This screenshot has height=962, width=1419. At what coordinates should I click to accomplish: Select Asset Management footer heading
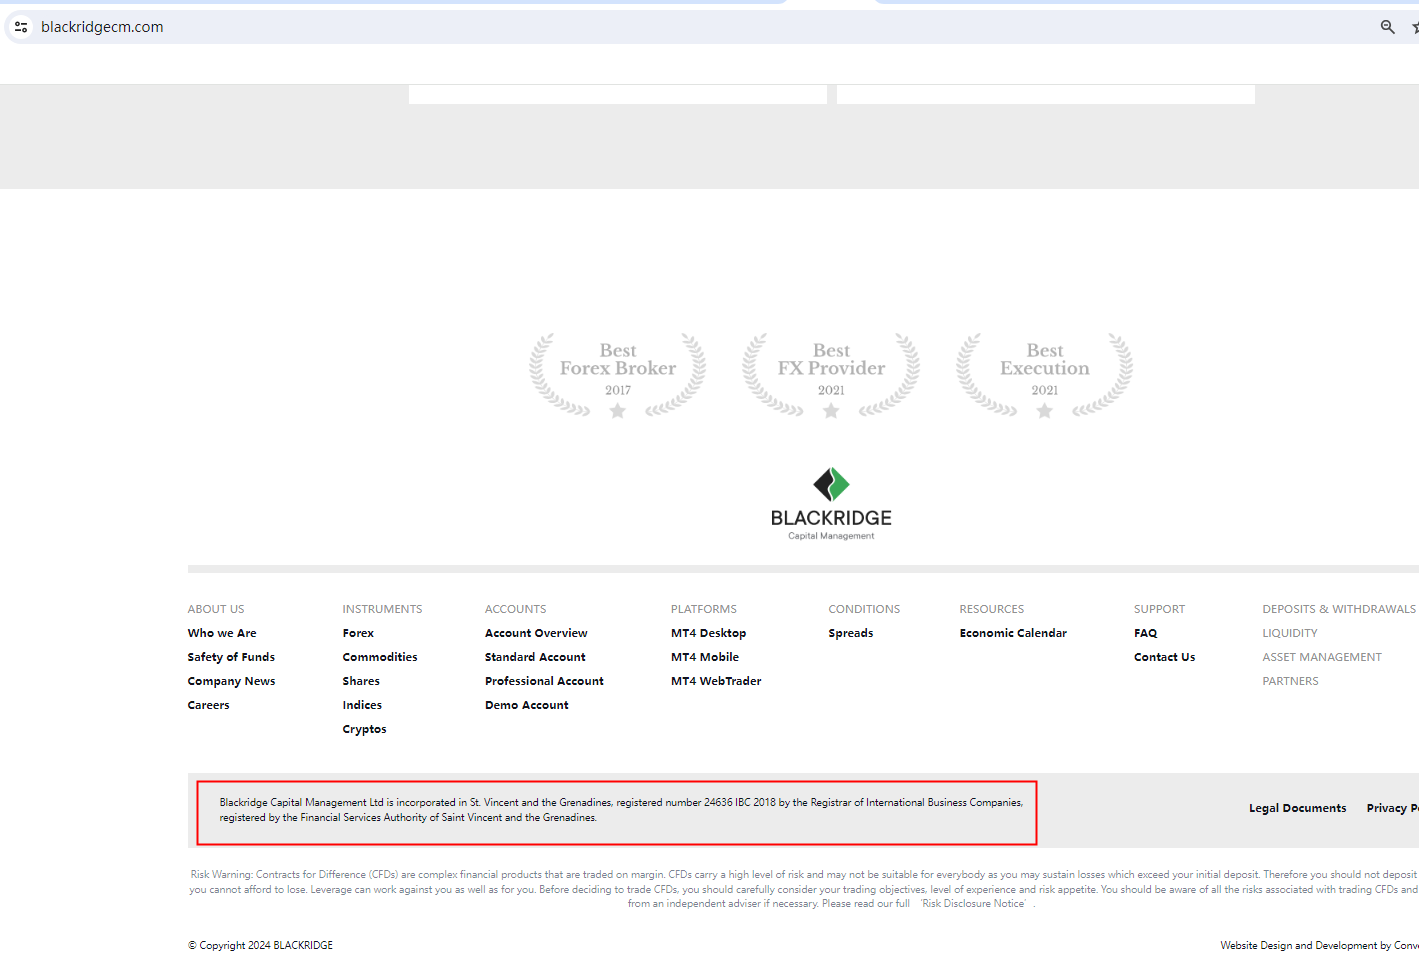click(1321, 657)
